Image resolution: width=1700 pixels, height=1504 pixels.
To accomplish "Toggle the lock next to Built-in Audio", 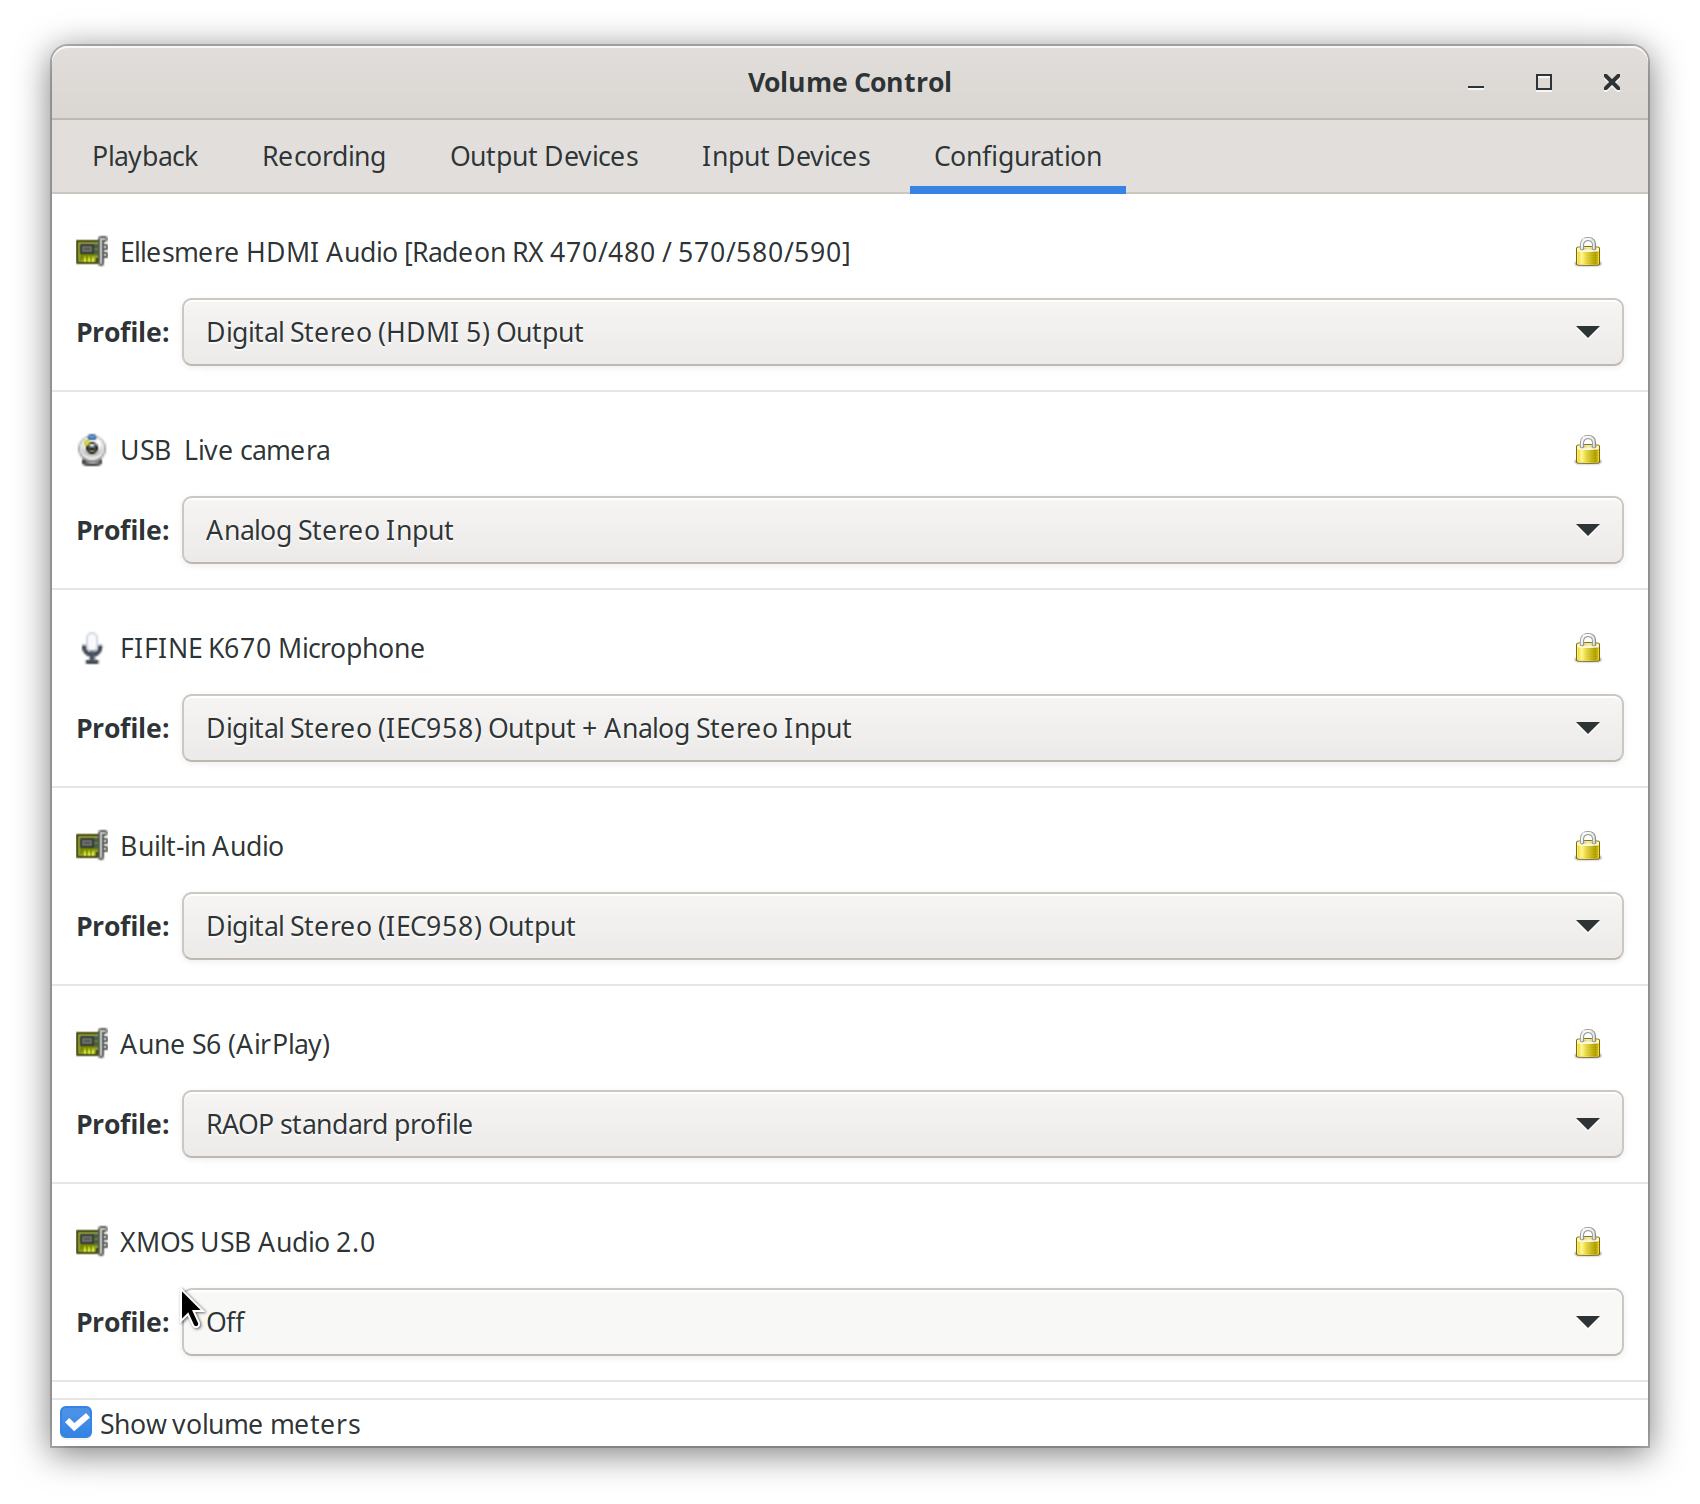I will pos(1587,846).
